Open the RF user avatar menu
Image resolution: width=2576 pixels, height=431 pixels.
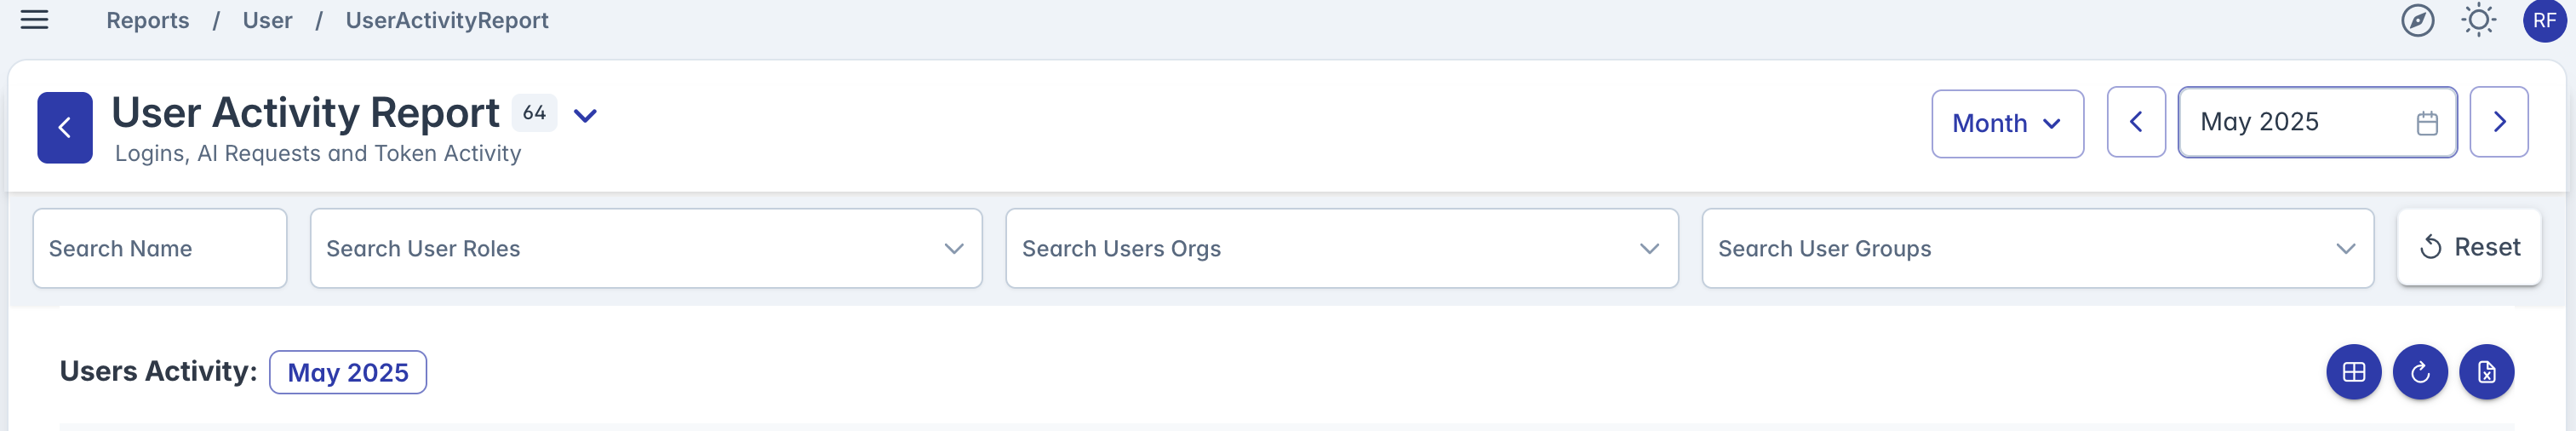2544,20
